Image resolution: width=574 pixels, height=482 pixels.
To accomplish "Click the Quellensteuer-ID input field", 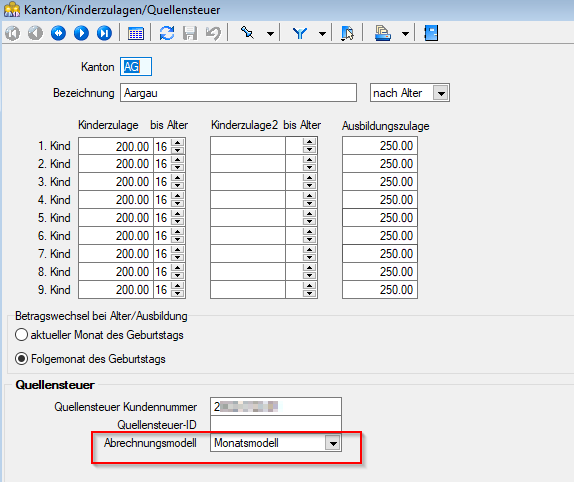I will 276,425.
